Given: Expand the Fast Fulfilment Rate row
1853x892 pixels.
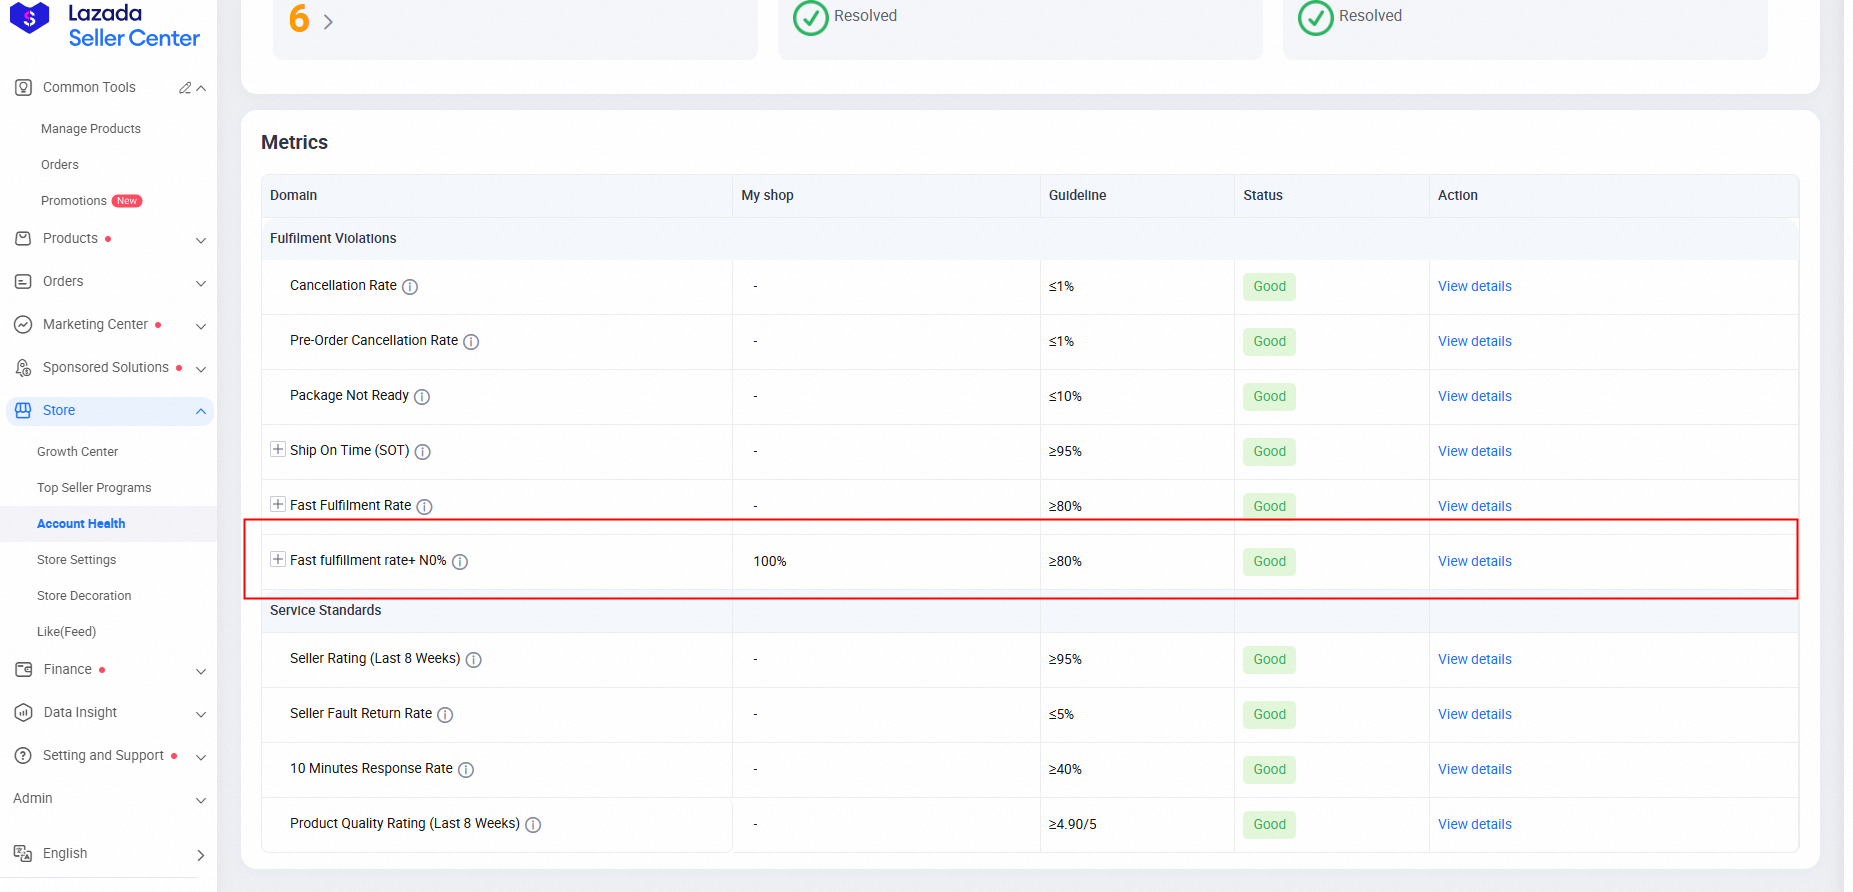Looking at the screenshot, I should [x=278, y=505].
